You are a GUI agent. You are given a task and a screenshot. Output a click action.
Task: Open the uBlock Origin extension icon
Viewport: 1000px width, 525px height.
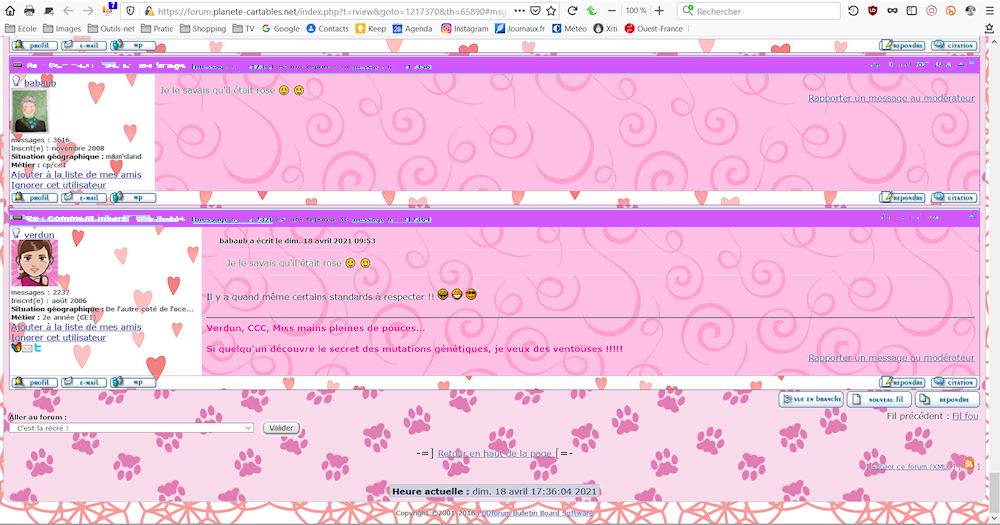[873, 11]
